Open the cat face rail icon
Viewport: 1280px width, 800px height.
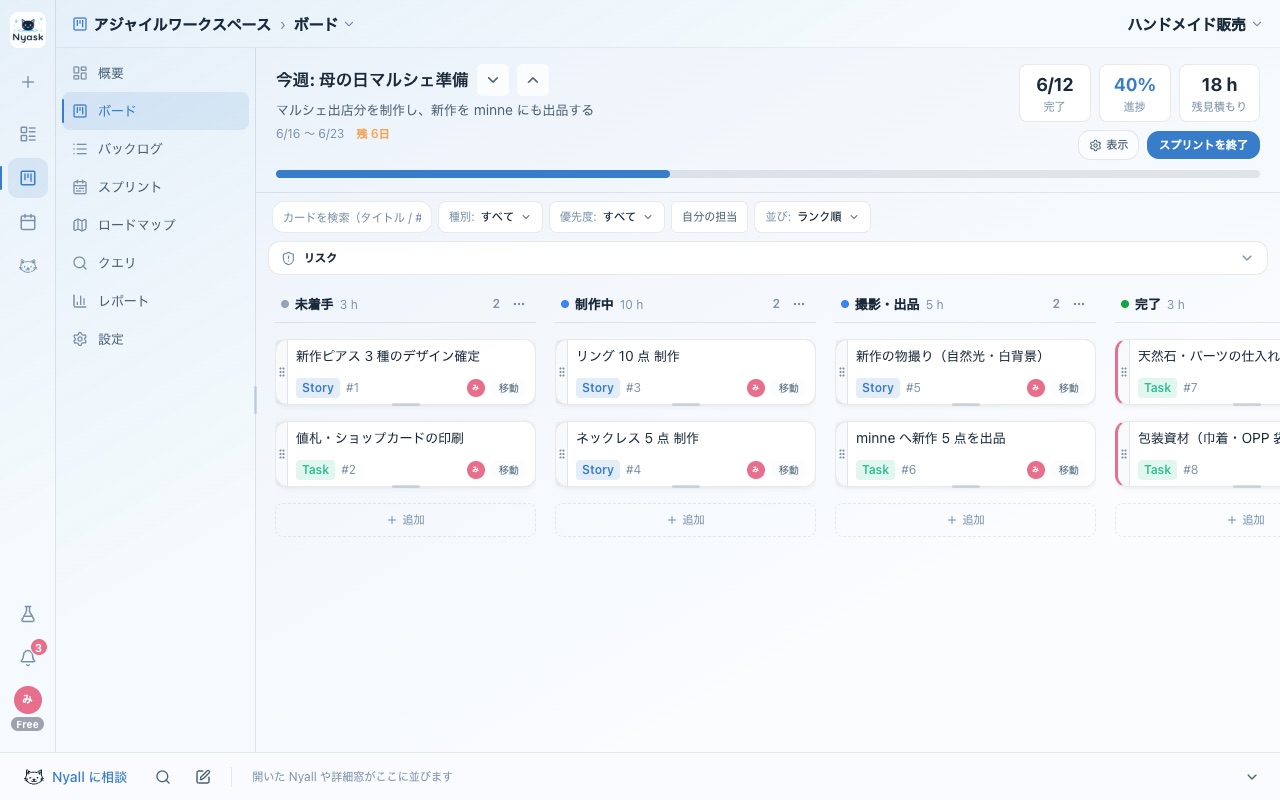(28, 266)
